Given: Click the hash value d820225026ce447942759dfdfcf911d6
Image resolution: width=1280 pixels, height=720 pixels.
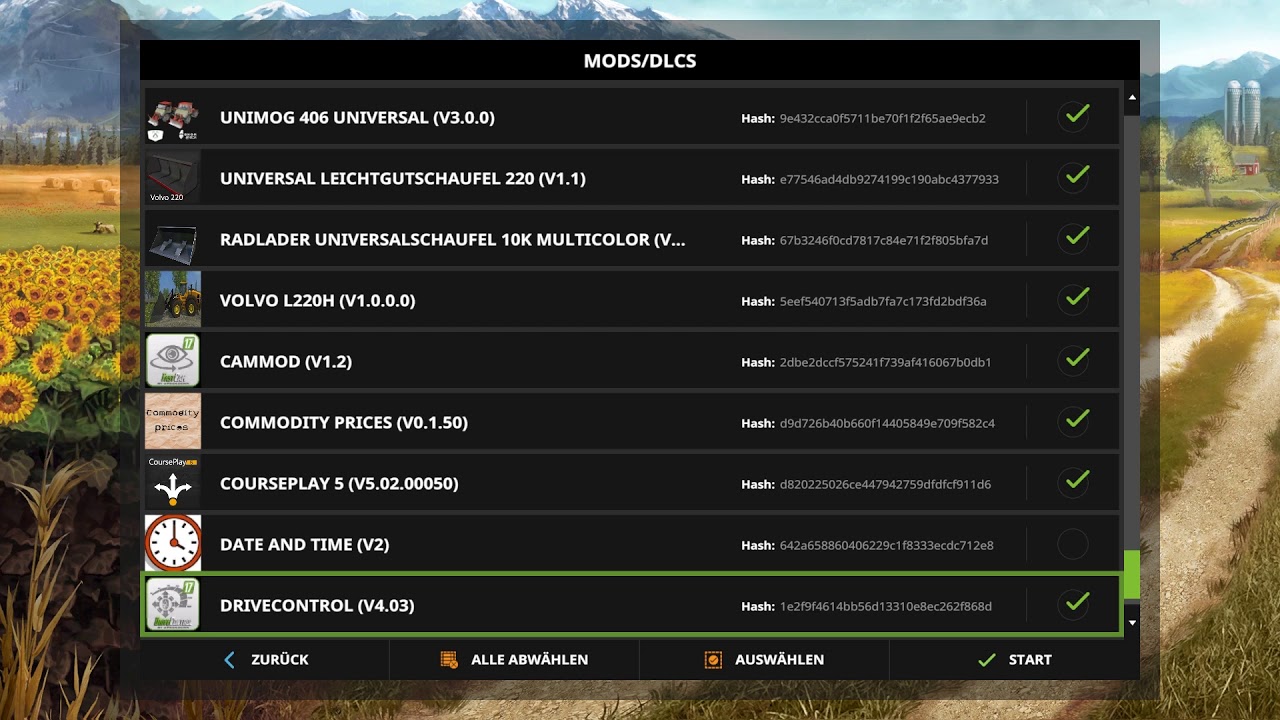Looking at the screenshot, I should [x=885, y=484].
